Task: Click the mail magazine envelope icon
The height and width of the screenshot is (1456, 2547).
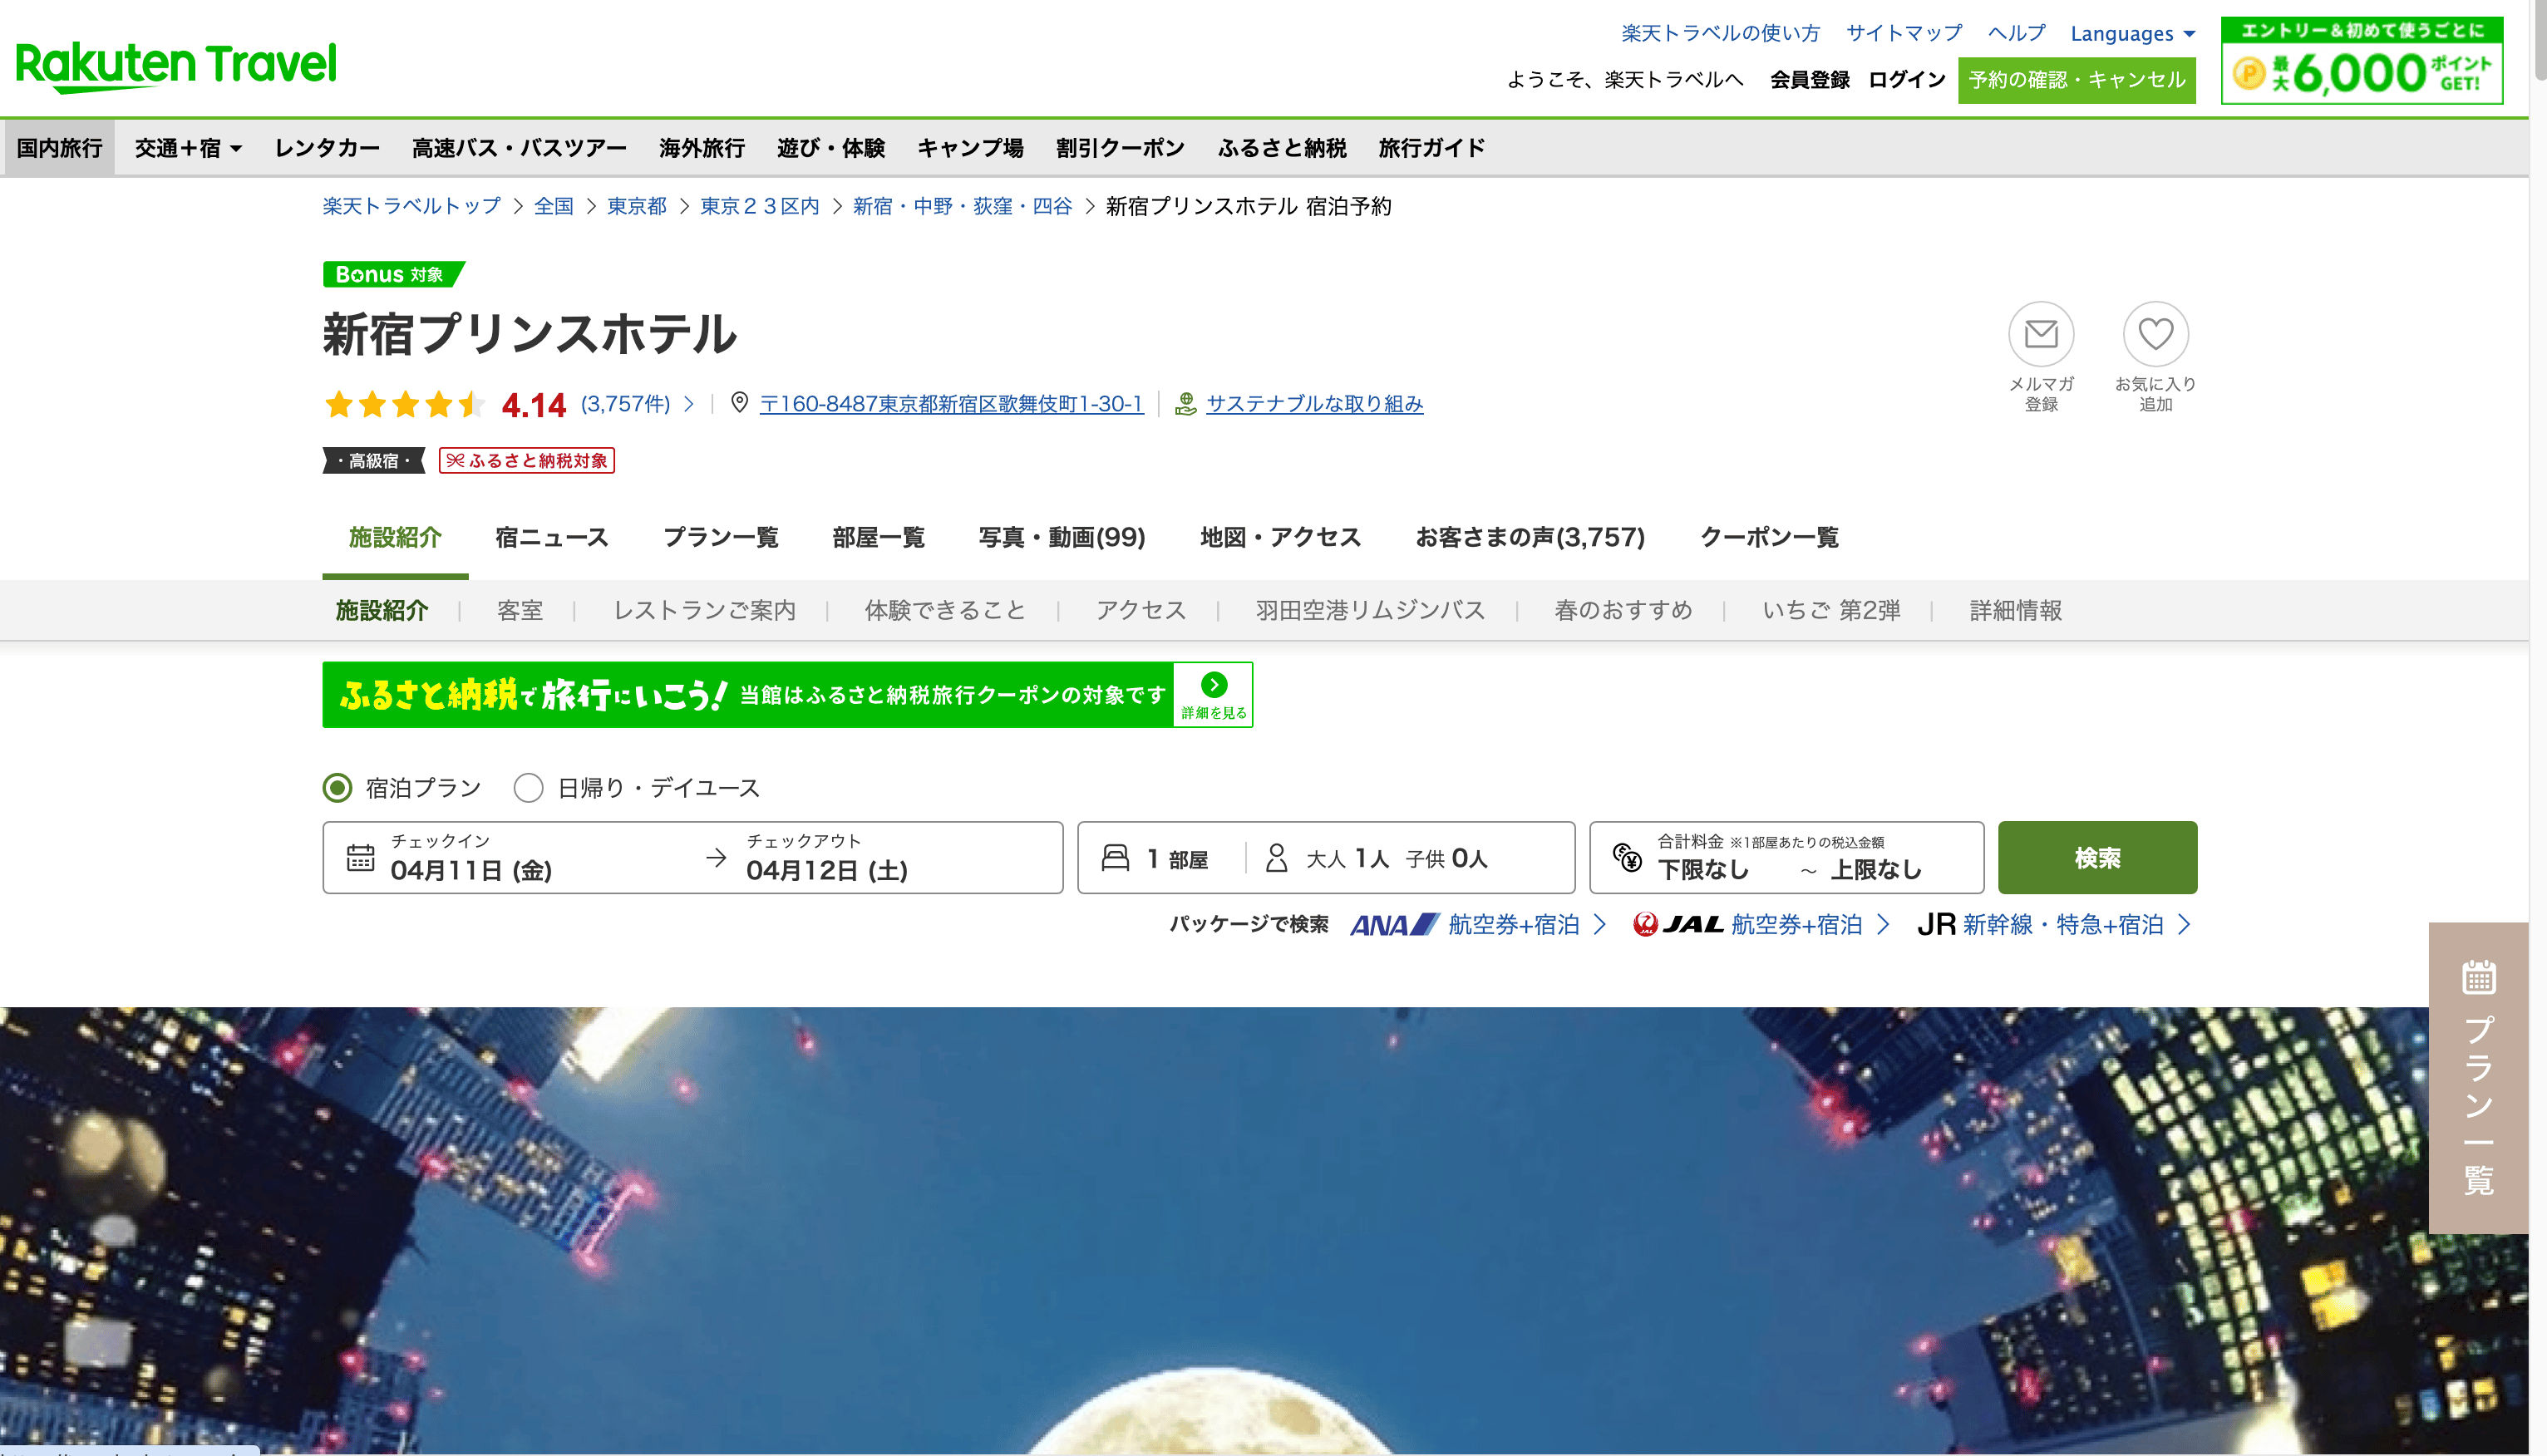Action: pos(2040,334)
